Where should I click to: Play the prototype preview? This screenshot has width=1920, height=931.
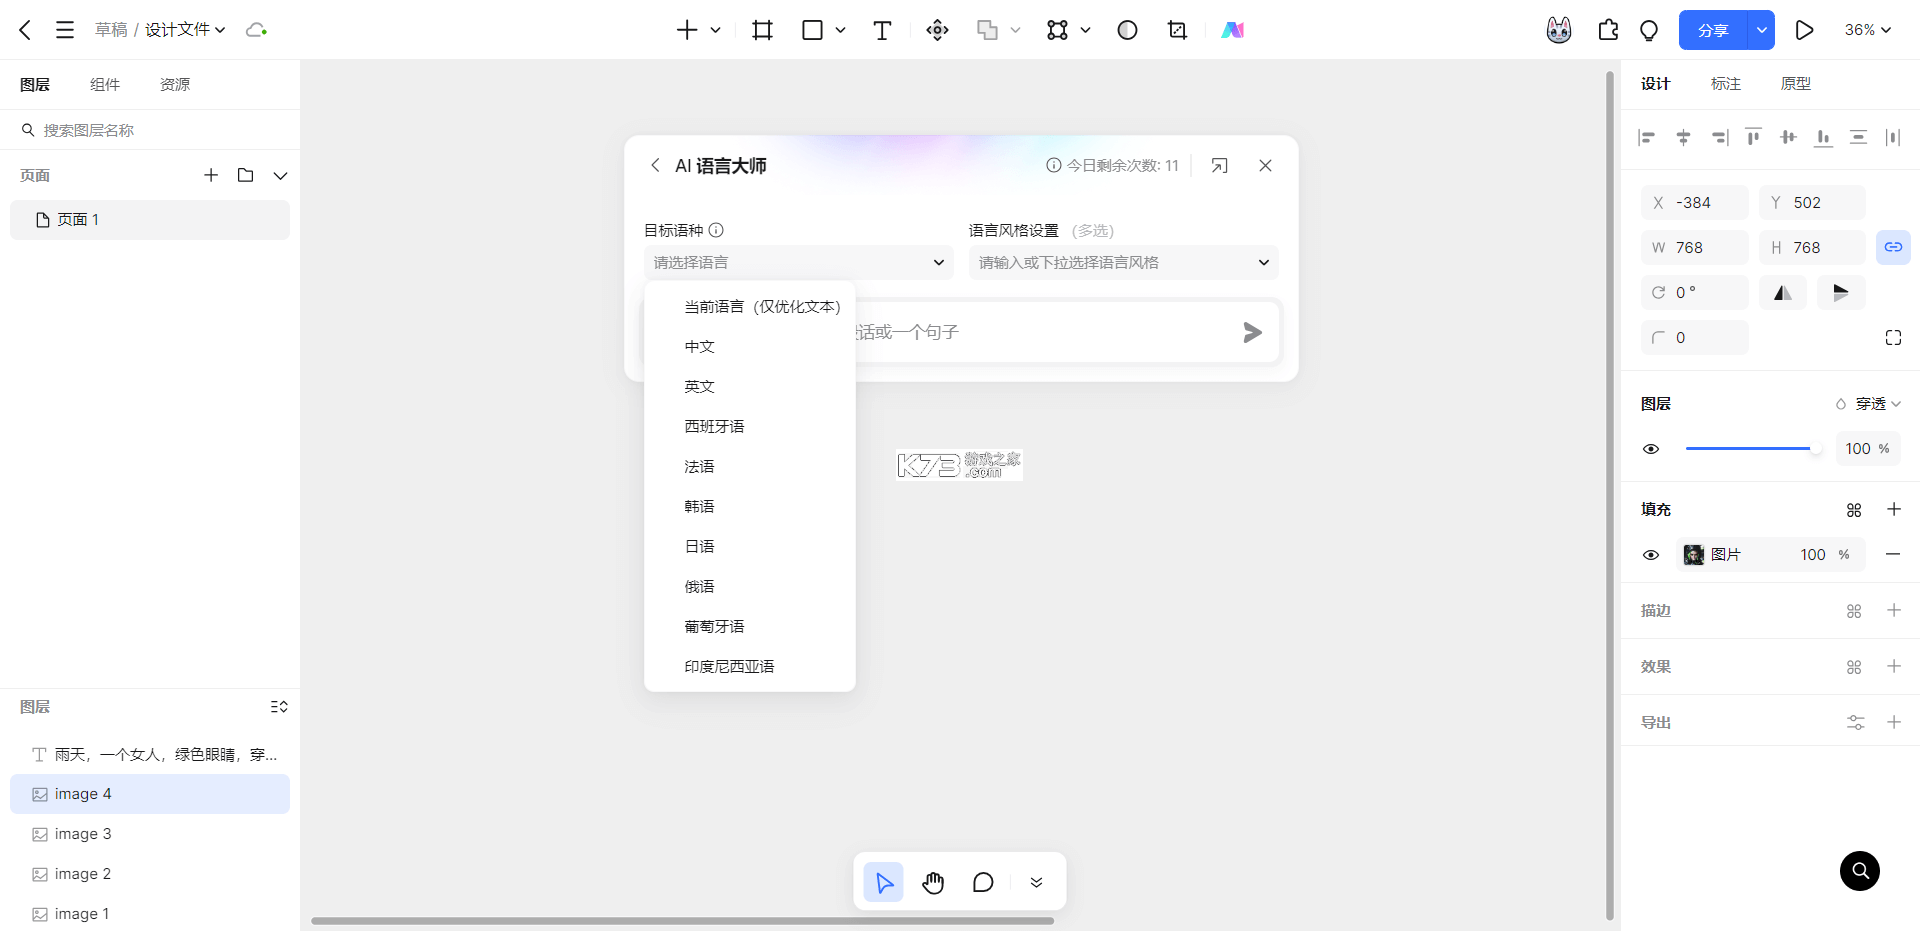pyautogui.click(x=1804, y=30)
